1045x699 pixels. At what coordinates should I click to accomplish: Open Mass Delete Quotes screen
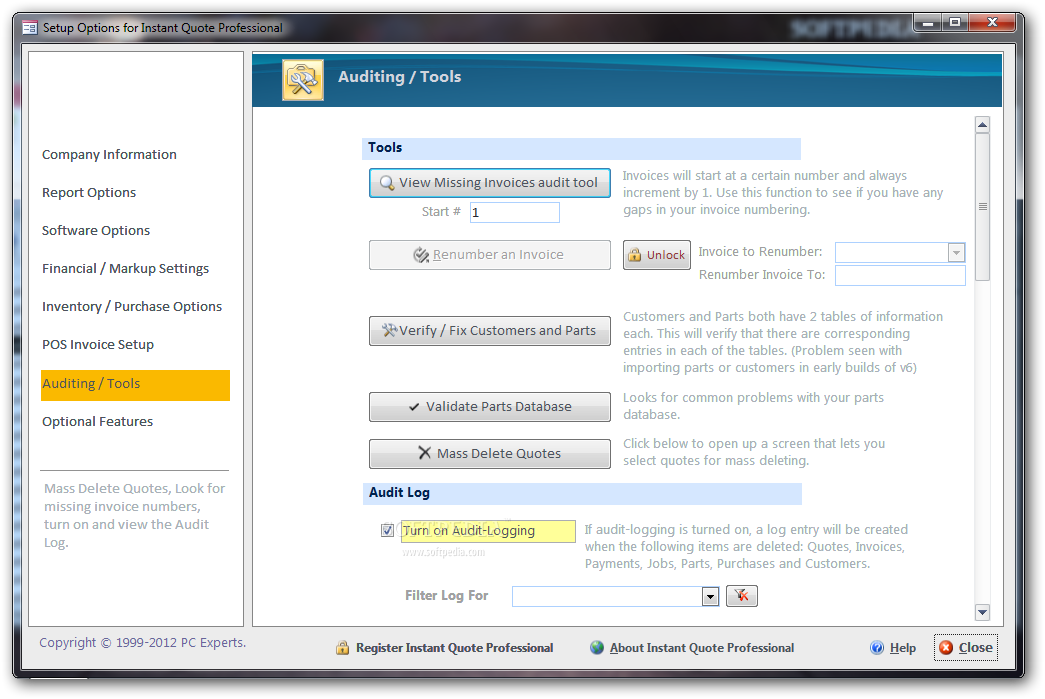point(490,453)
